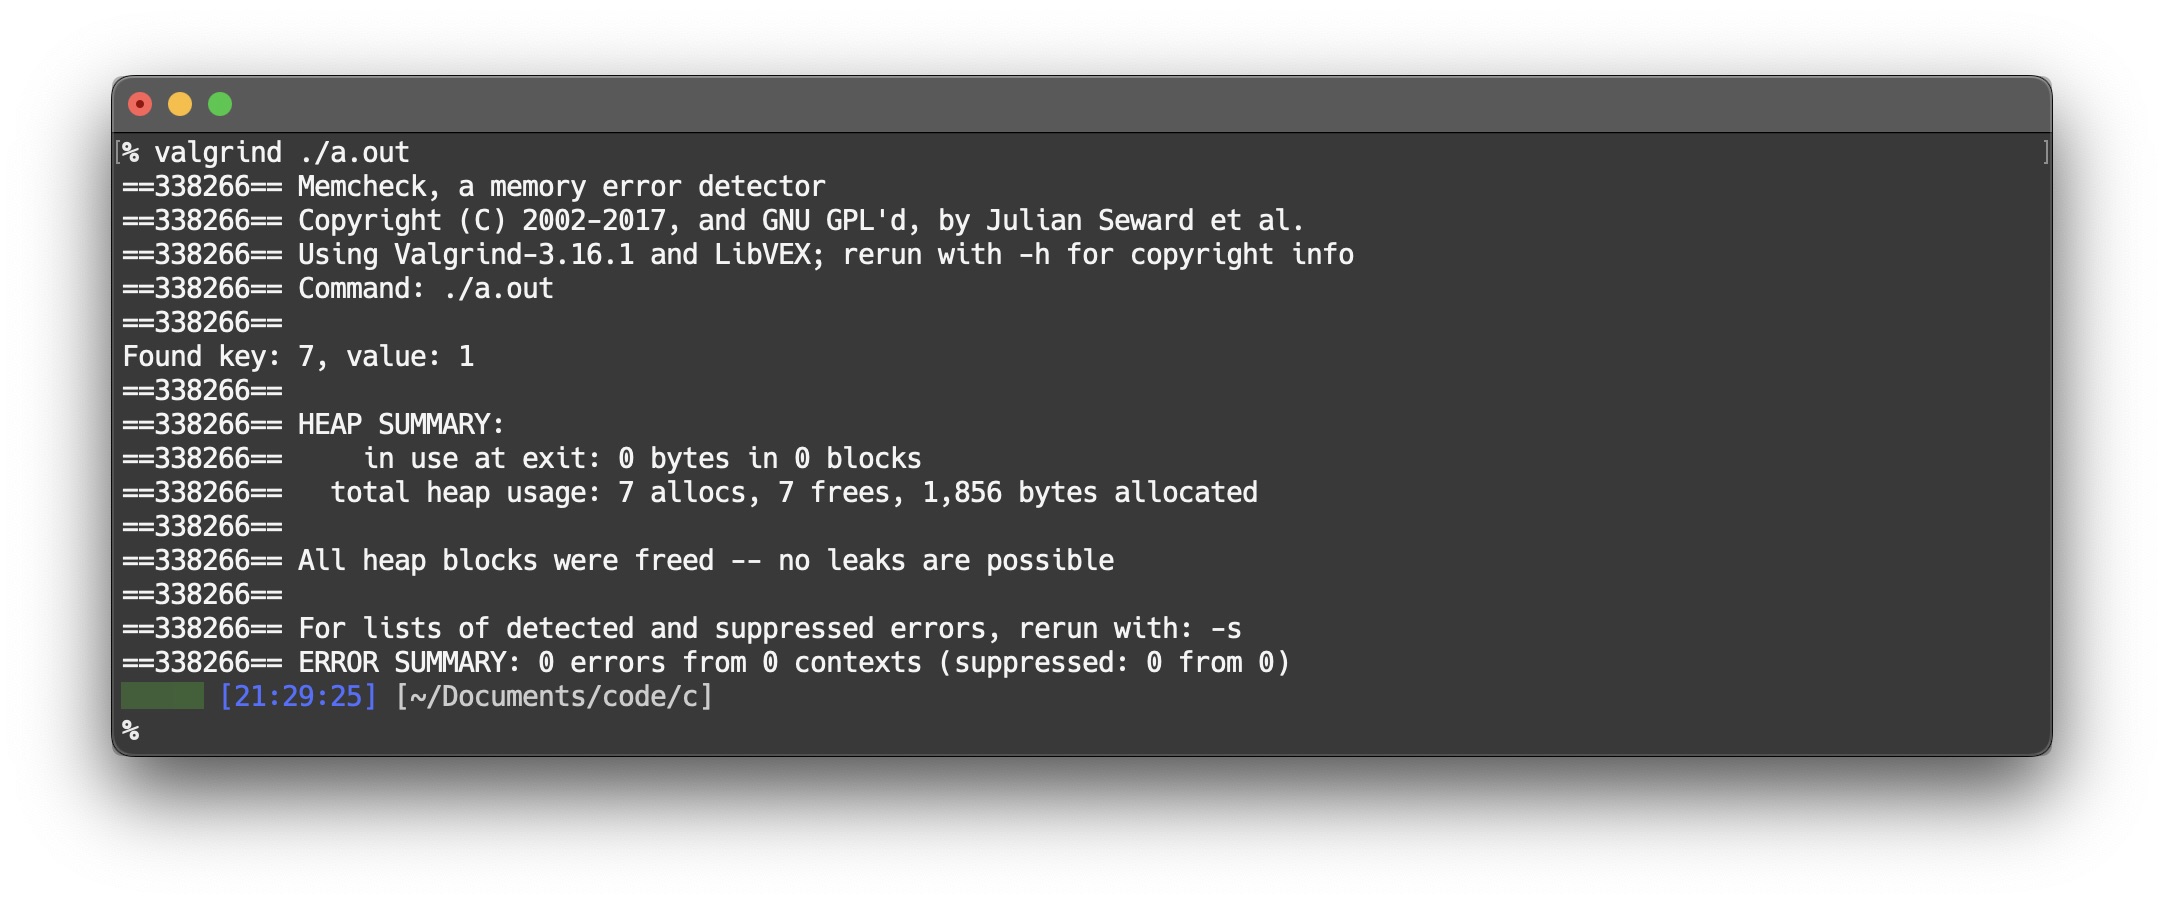The width and height of the screenshot is (2164, 904).
Task: Click the 'total heap usage' line
Action: click(793, 492)
